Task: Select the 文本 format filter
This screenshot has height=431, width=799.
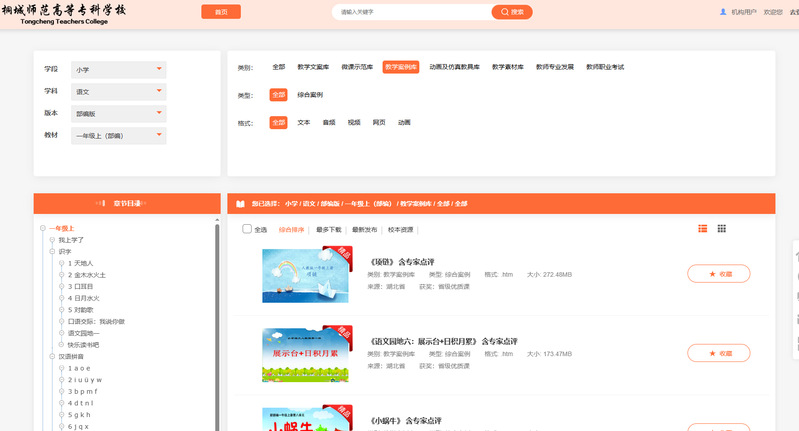Action: 303,122
